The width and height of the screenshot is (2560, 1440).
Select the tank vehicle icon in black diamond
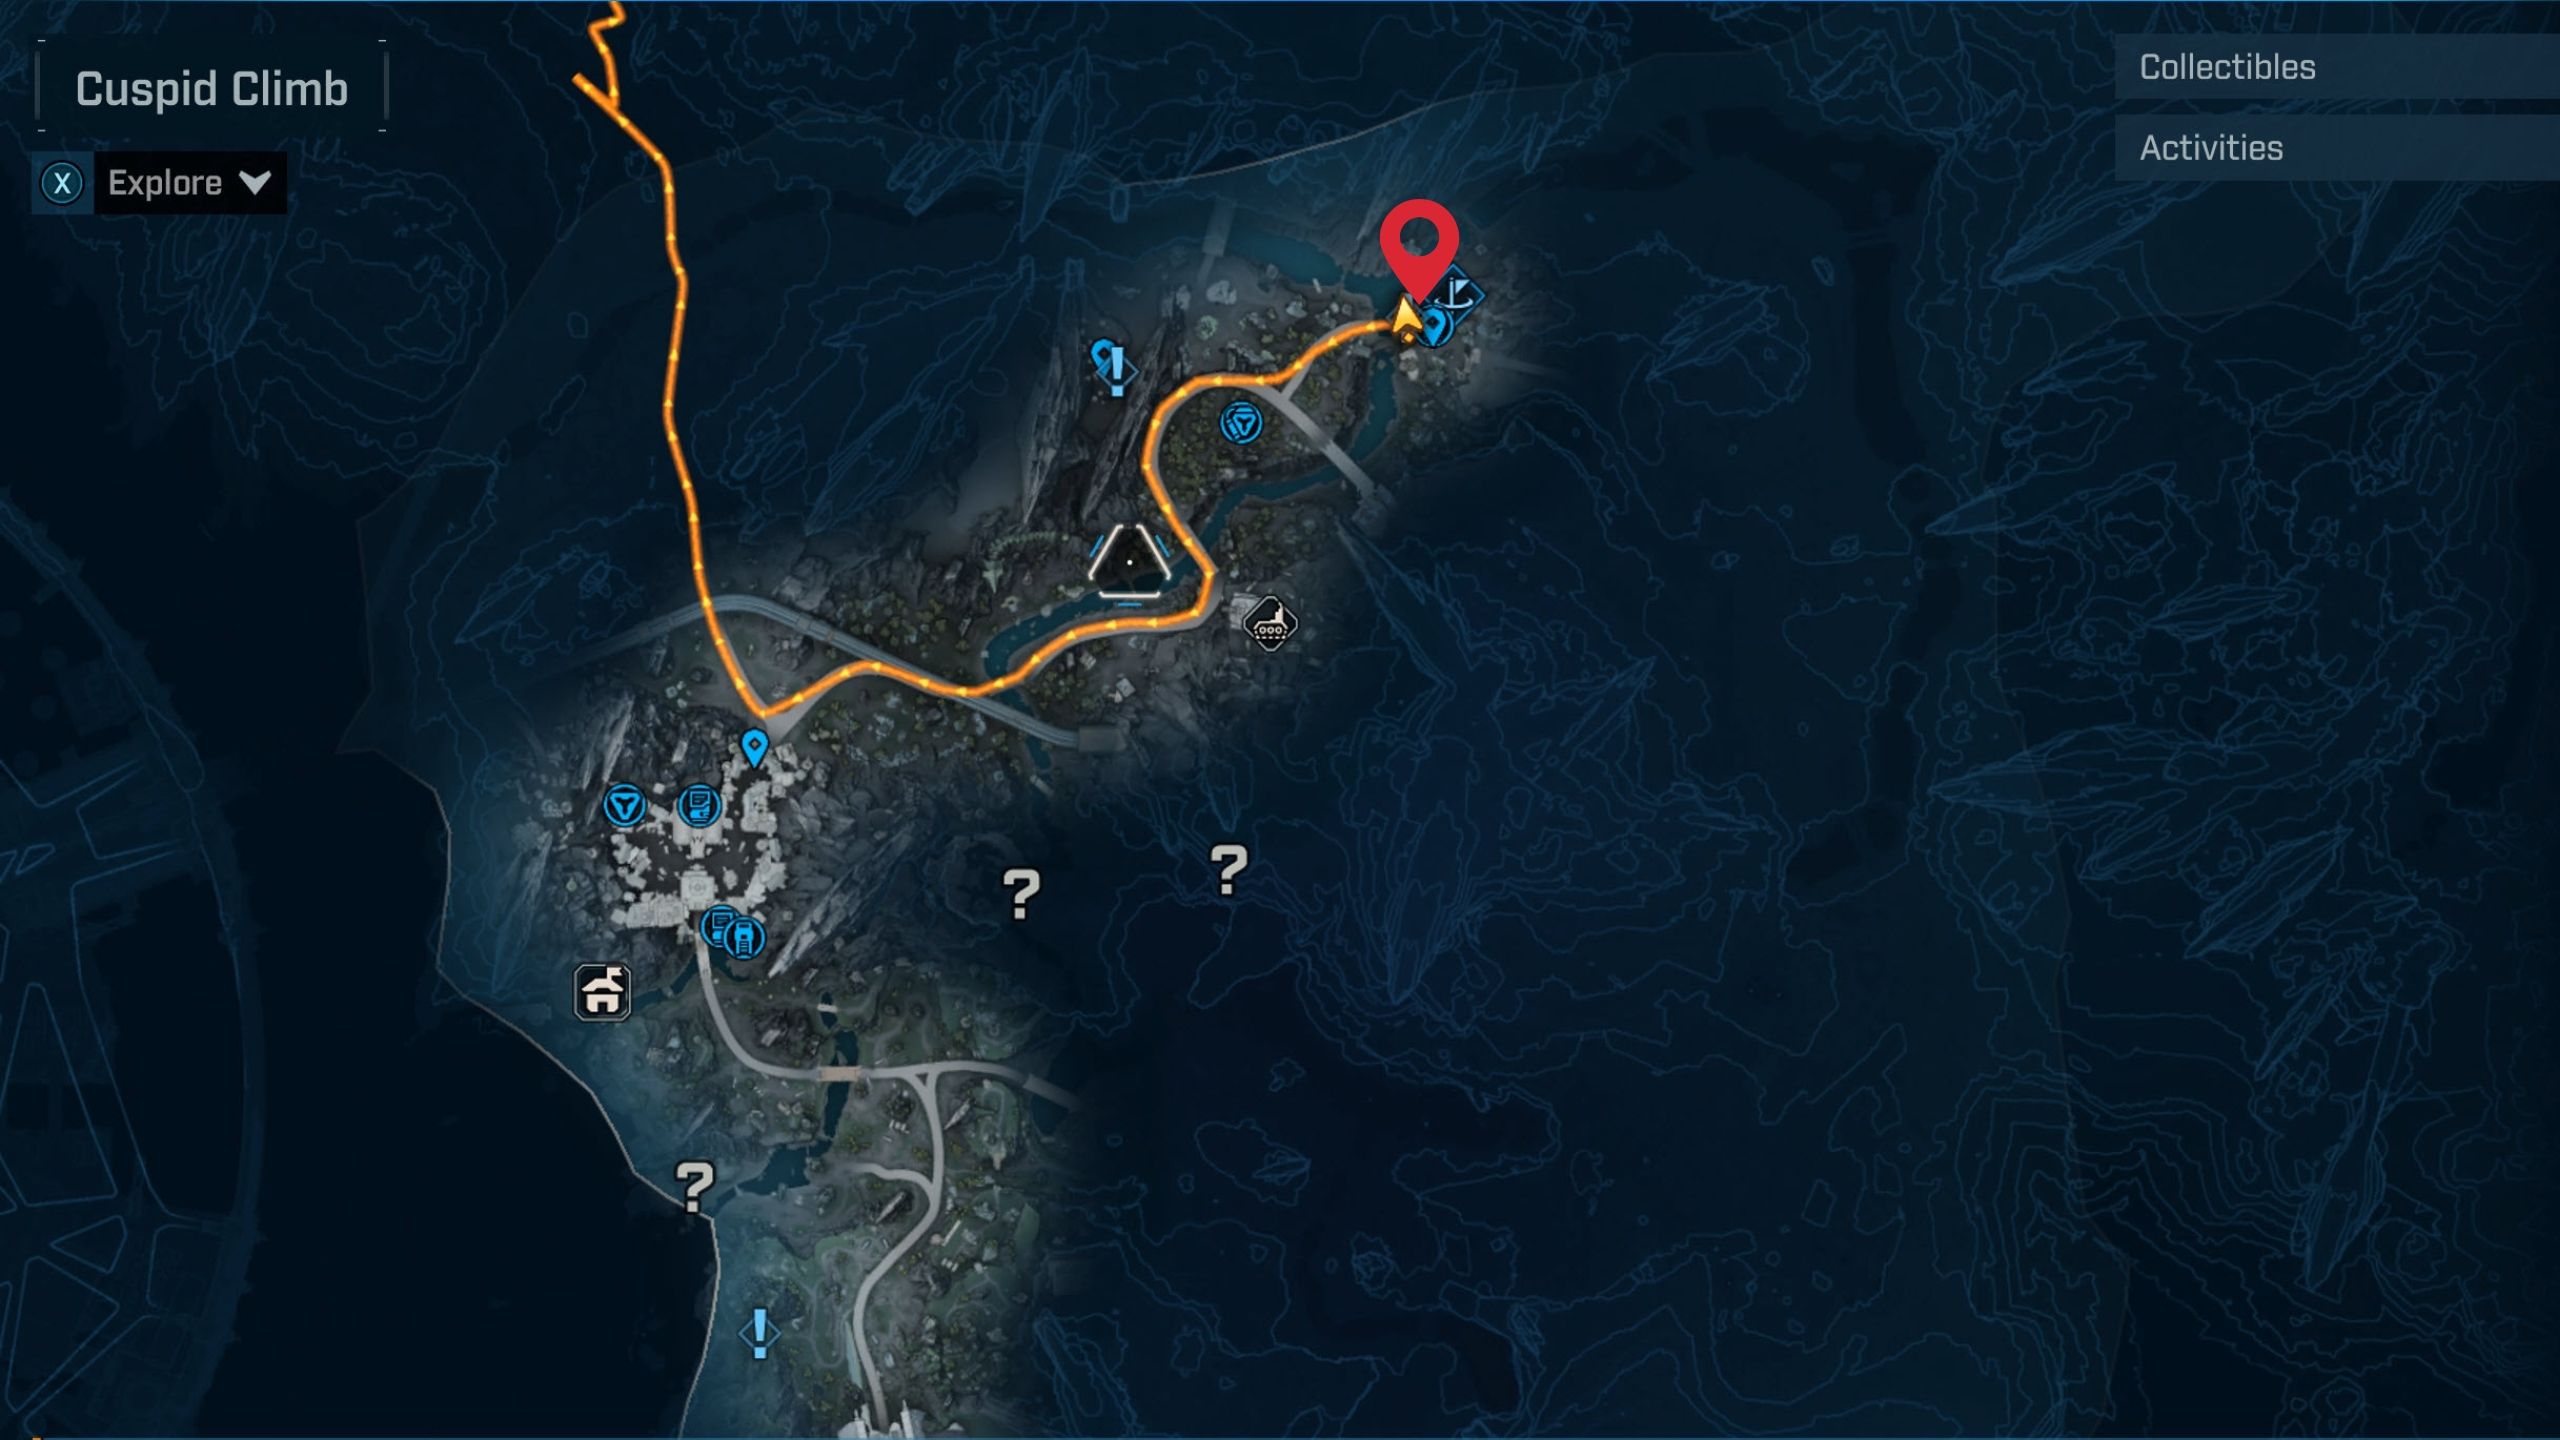1269,623
